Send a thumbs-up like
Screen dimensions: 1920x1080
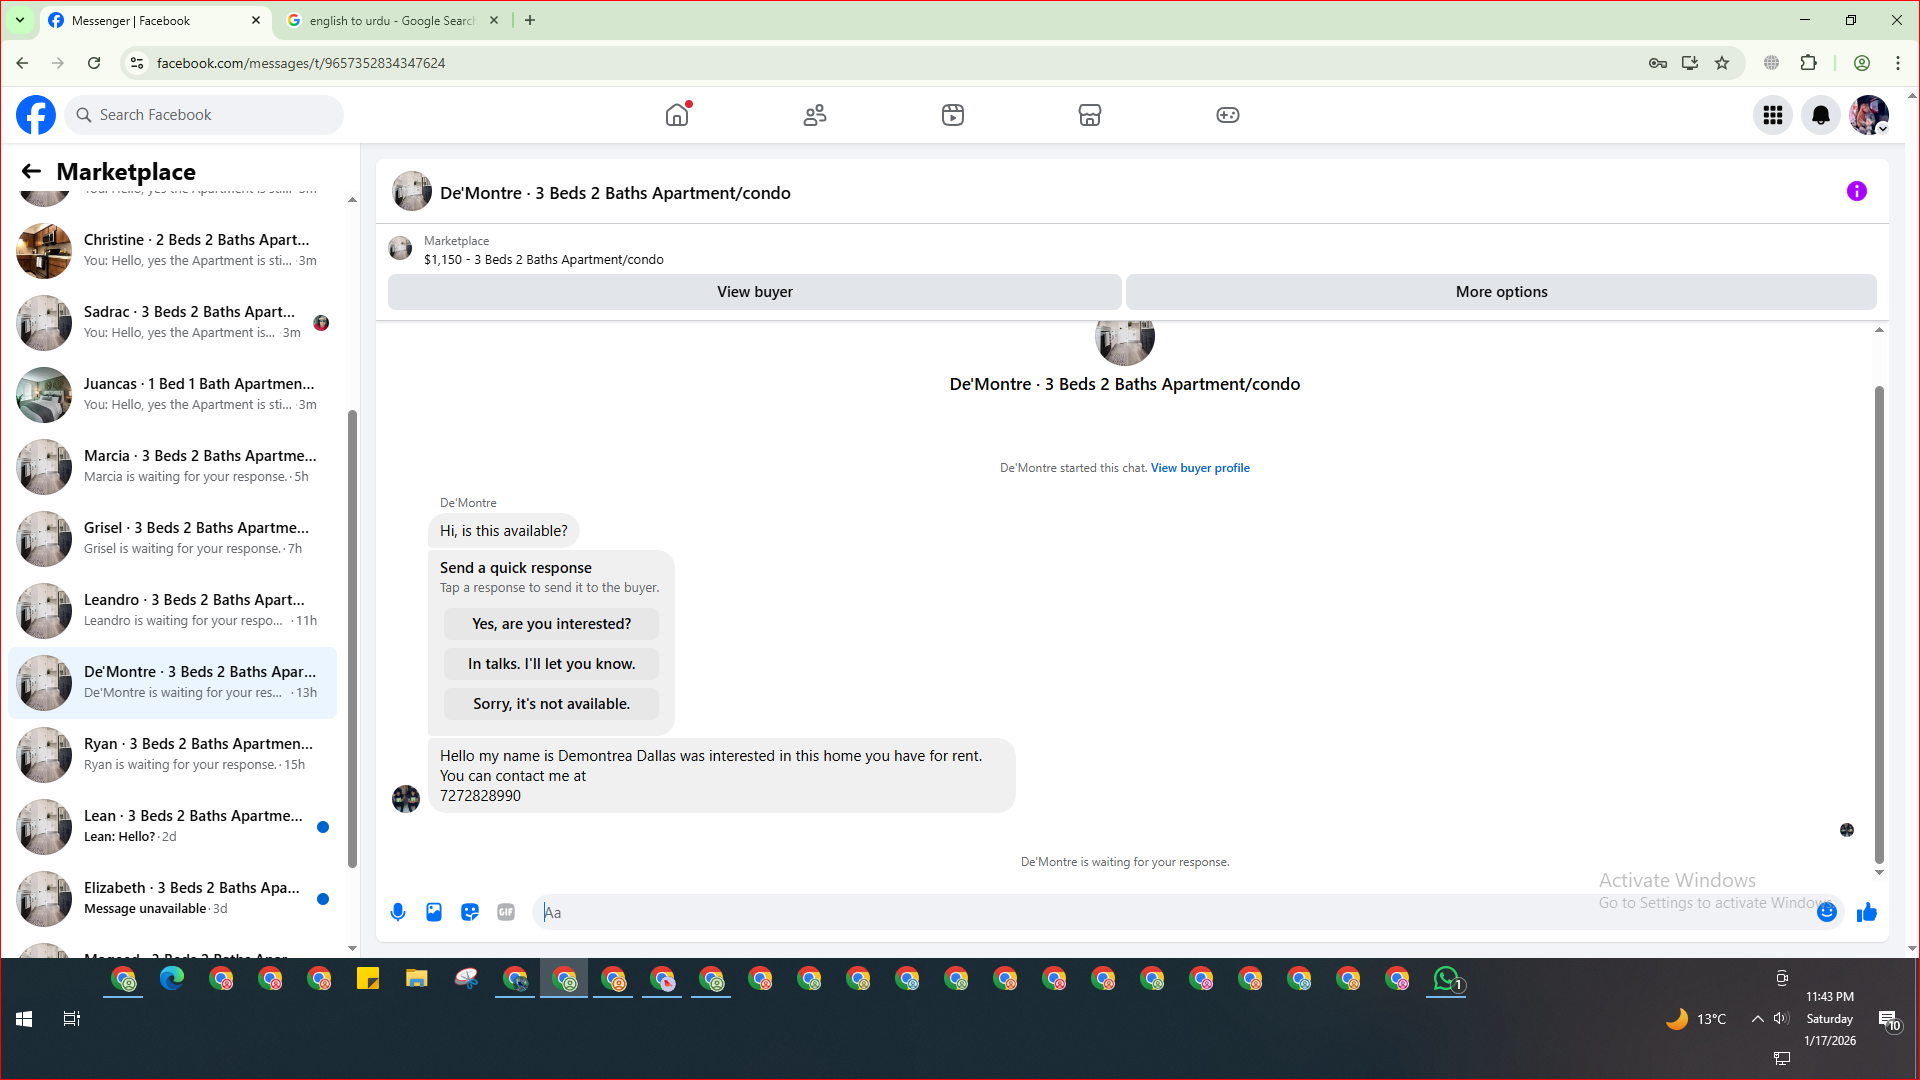coord(1866,912)
